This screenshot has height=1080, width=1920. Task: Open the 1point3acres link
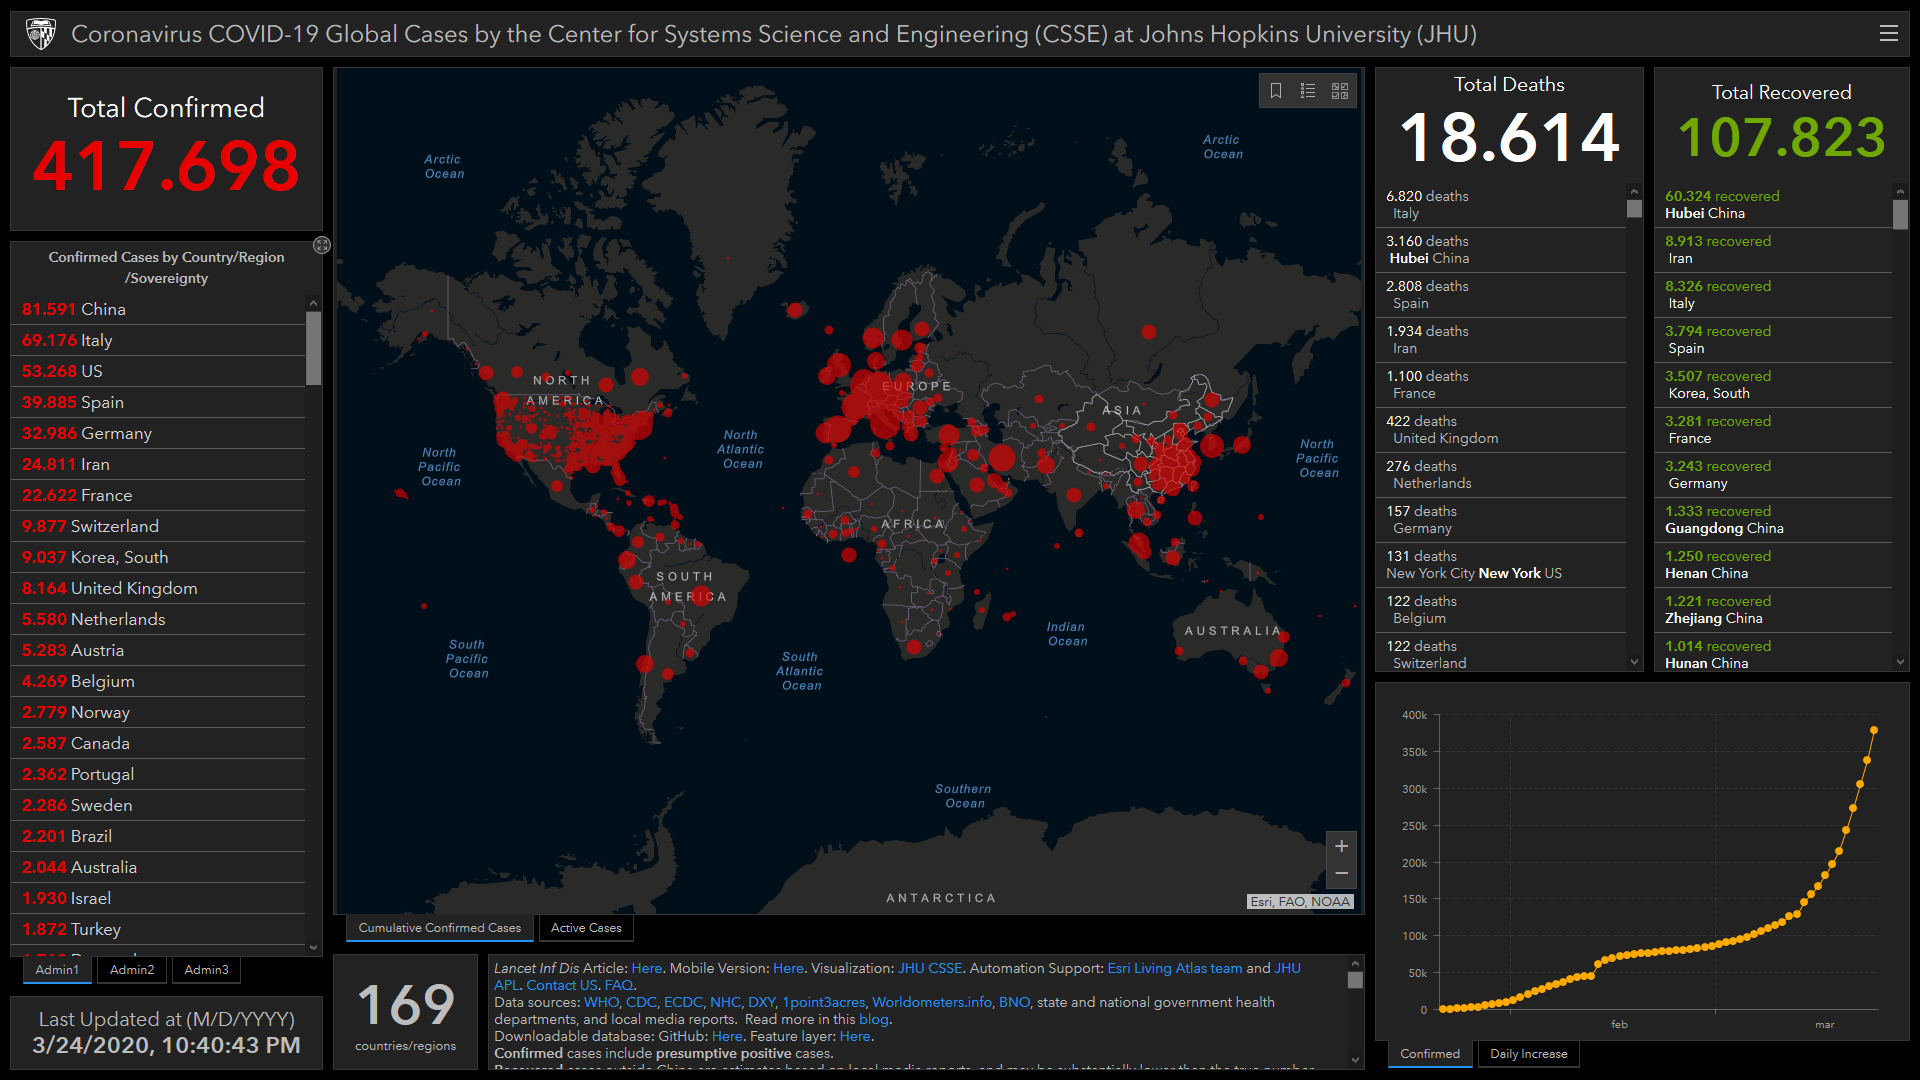(x=823, y=1002)
